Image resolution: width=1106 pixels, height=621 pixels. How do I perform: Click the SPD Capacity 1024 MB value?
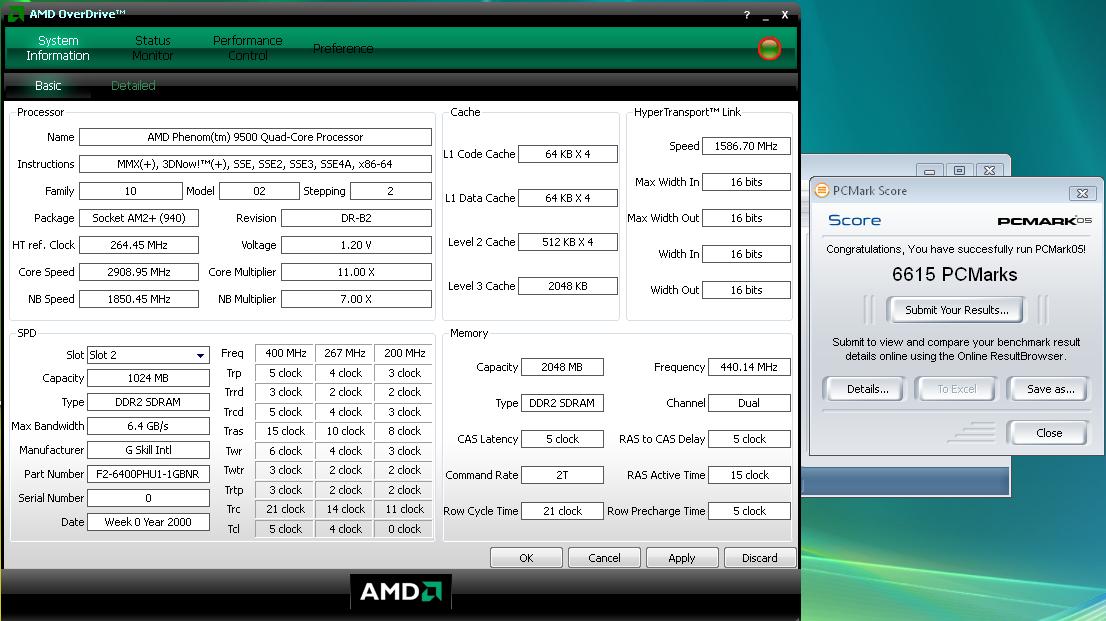(x=148, y=378)
